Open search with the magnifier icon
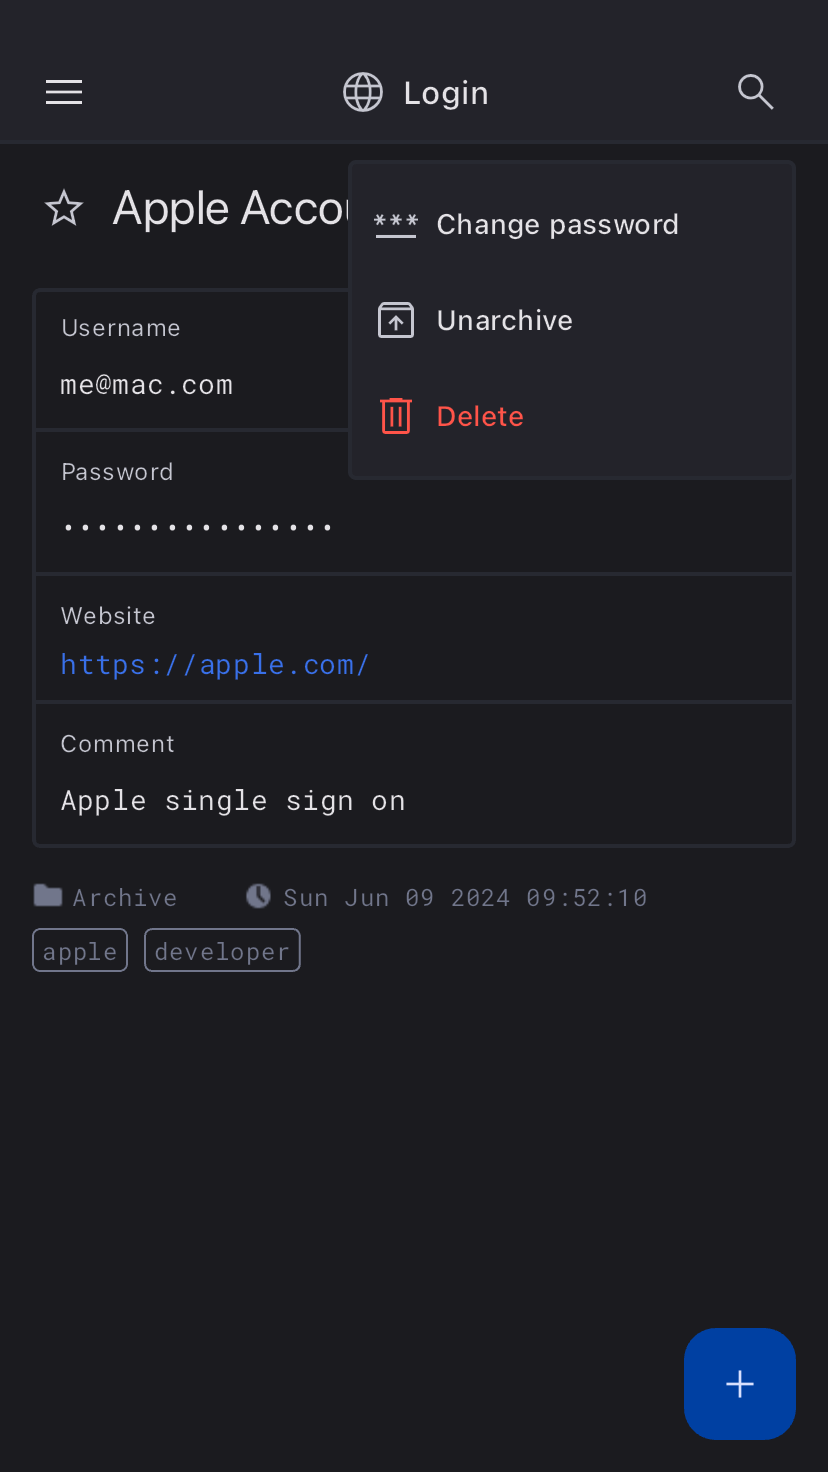828x1472 pixels. click(755, 92)
